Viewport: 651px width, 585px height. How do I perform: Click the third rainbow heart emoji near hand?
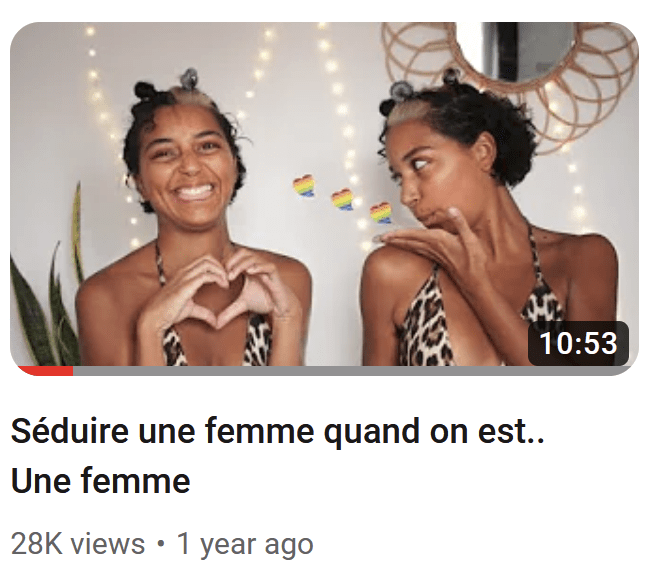click(381, 213)
